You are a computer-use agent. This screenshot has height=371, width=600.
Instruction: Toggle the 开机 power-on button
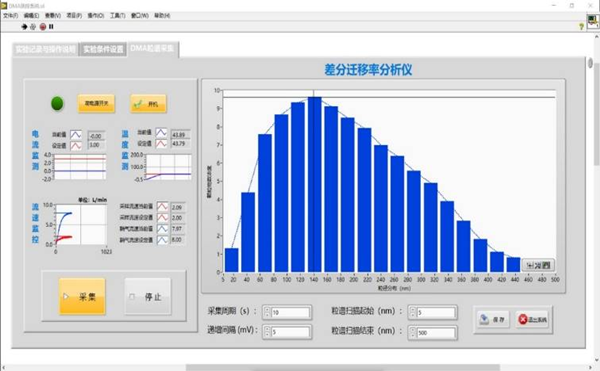(148, 104)
